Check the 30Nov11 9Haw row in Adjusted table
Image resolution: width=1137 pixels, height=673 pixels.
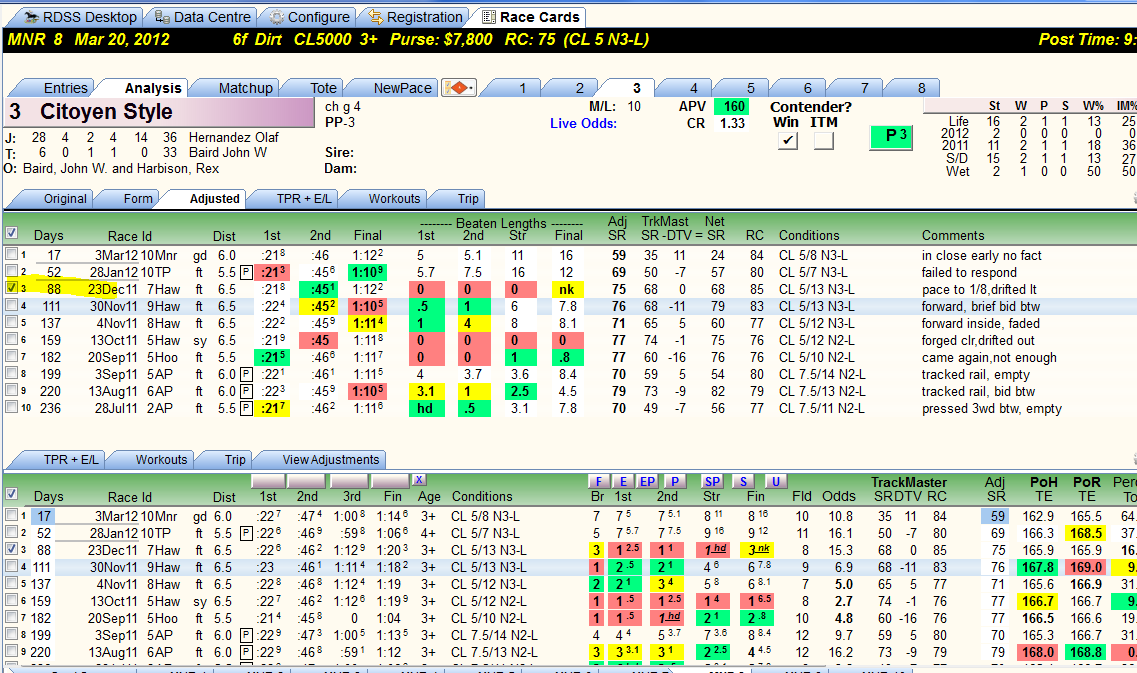click(11, 305)
